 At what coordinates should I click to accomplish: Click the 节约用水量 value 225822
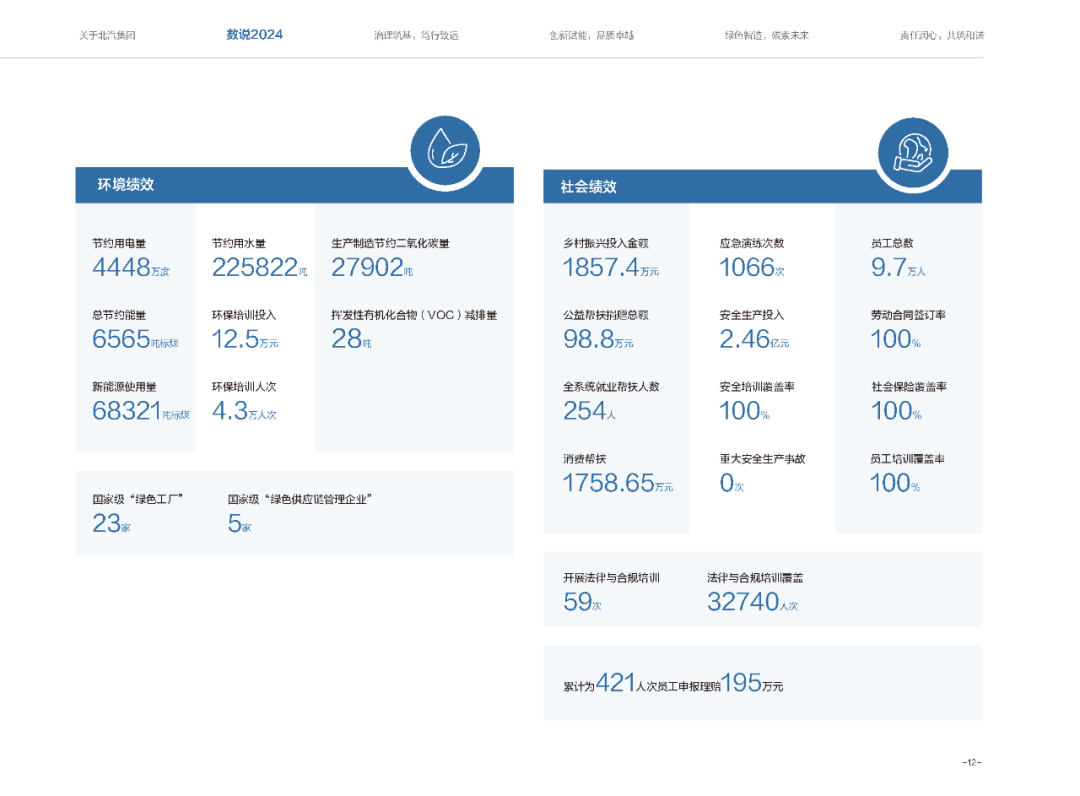point(255,267)
